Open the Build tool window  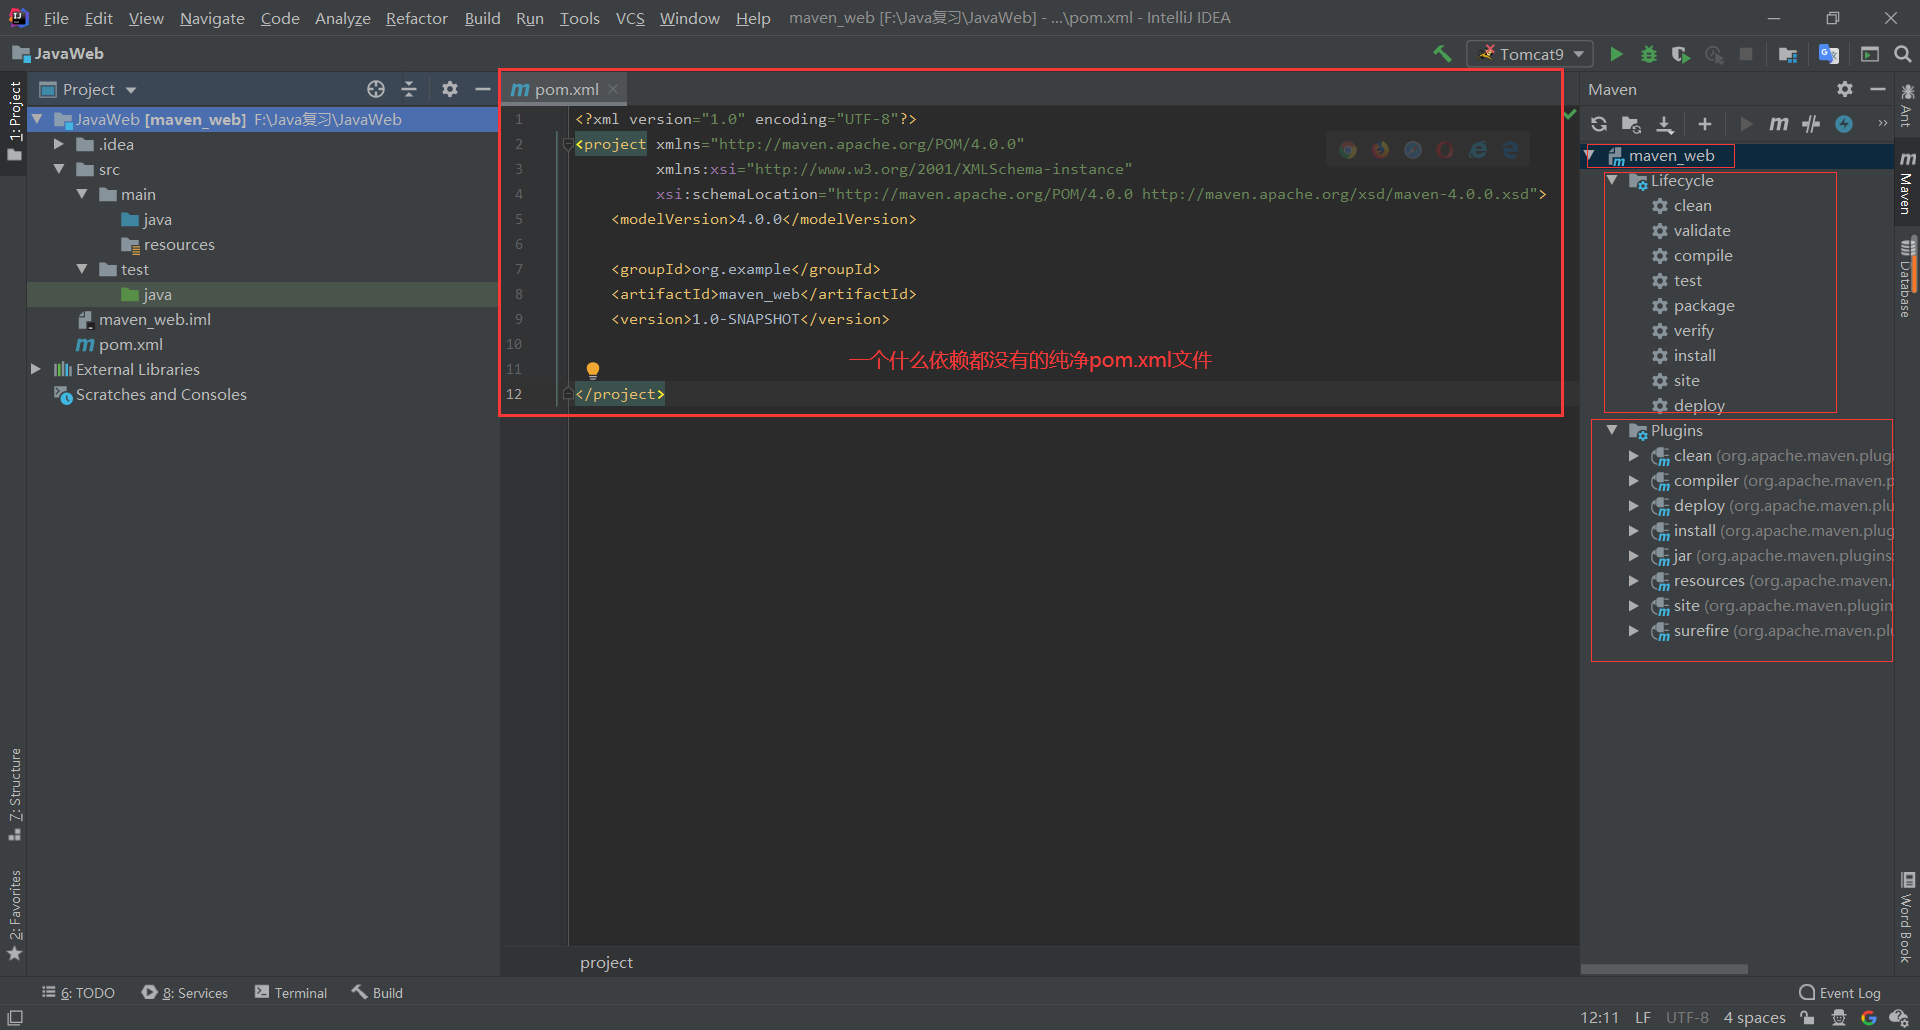point(377,992)
